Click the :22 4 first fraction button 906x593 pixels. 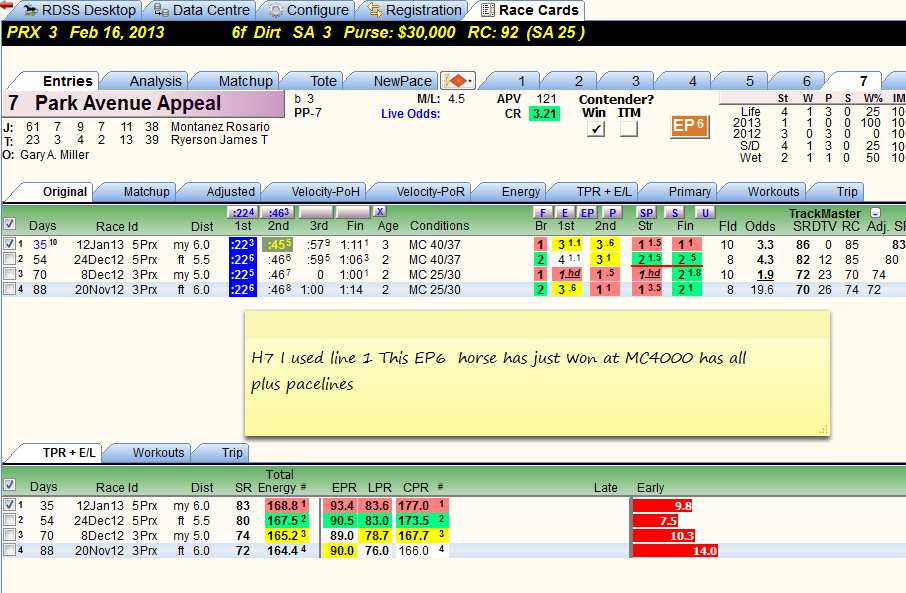[242, 212]
